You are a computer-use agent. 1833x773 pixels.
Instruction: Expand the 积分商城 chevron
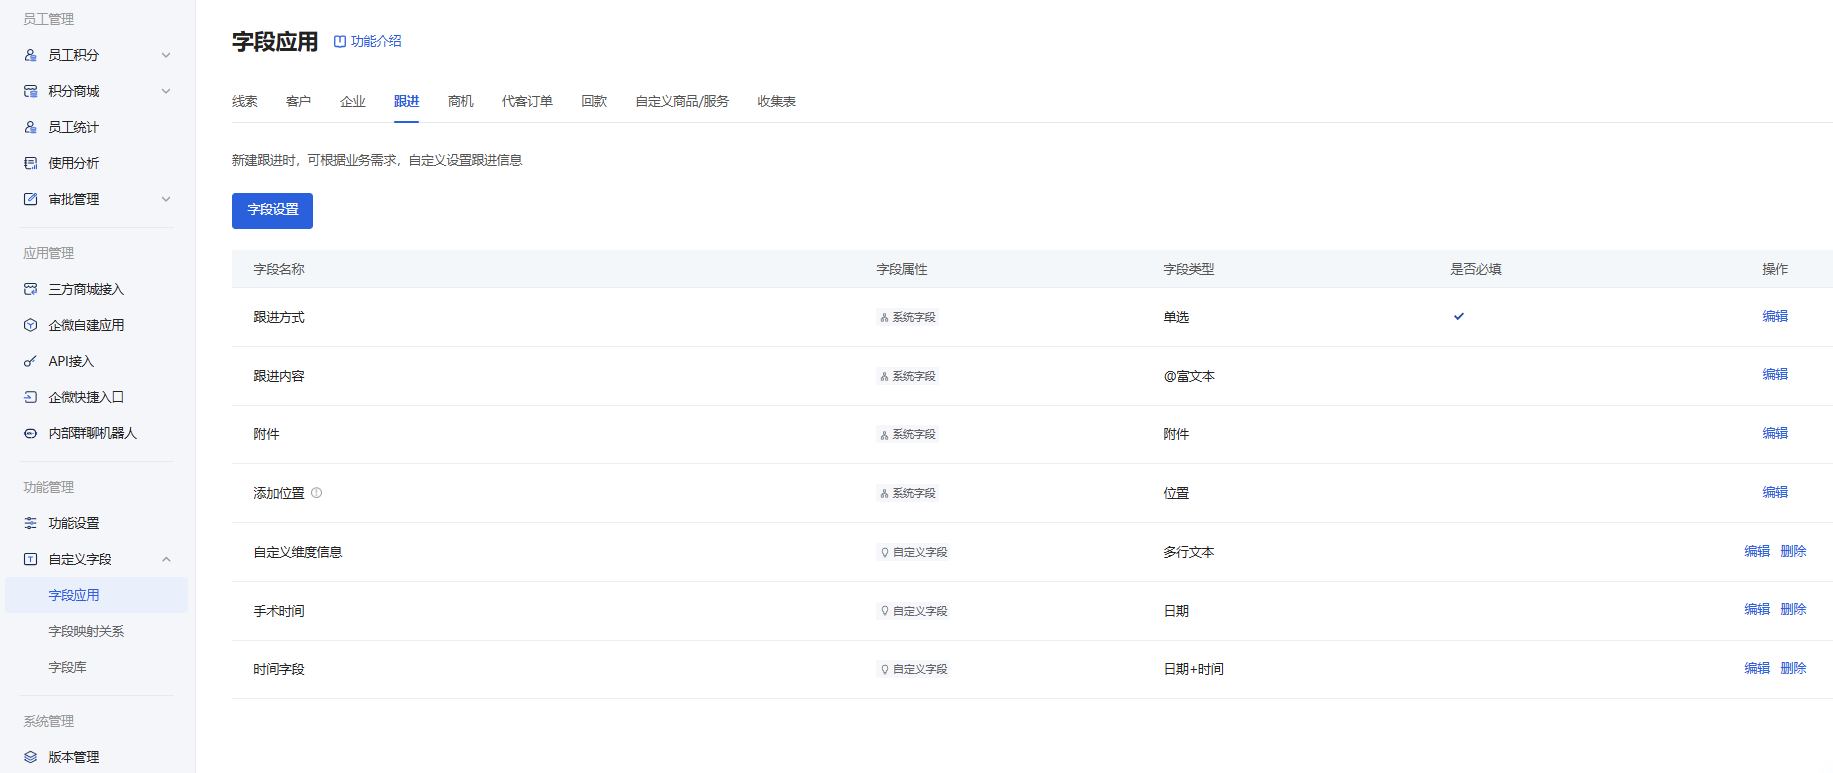(x=166, y=91)
